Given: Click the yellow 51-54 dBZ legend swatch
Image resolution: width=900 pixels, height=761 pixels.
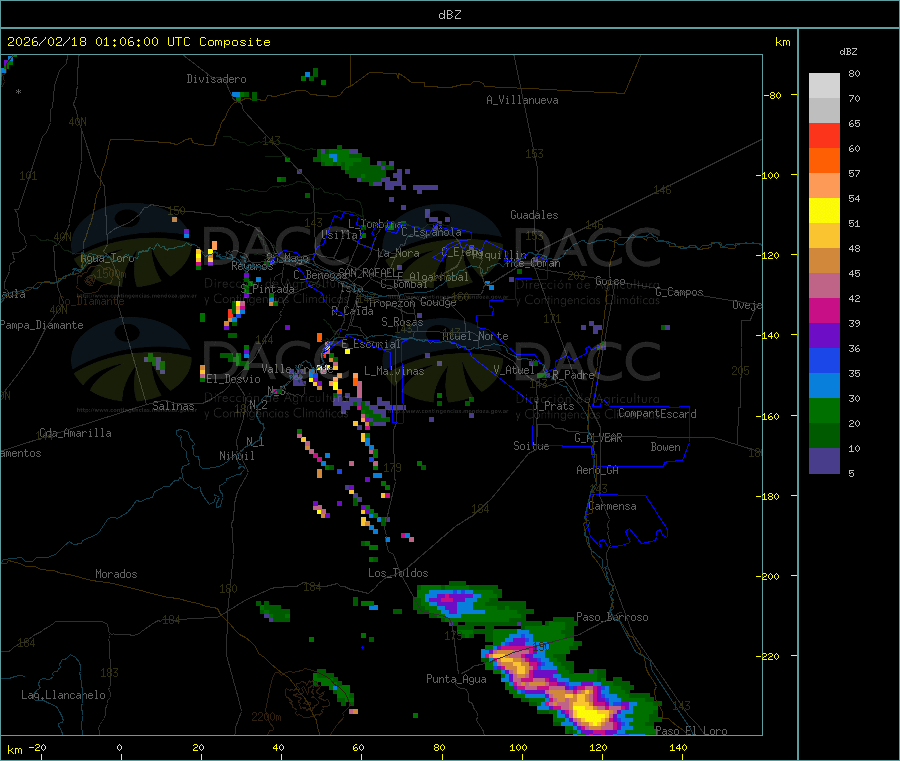Looking at the screenshot, I should click(824, 211).
